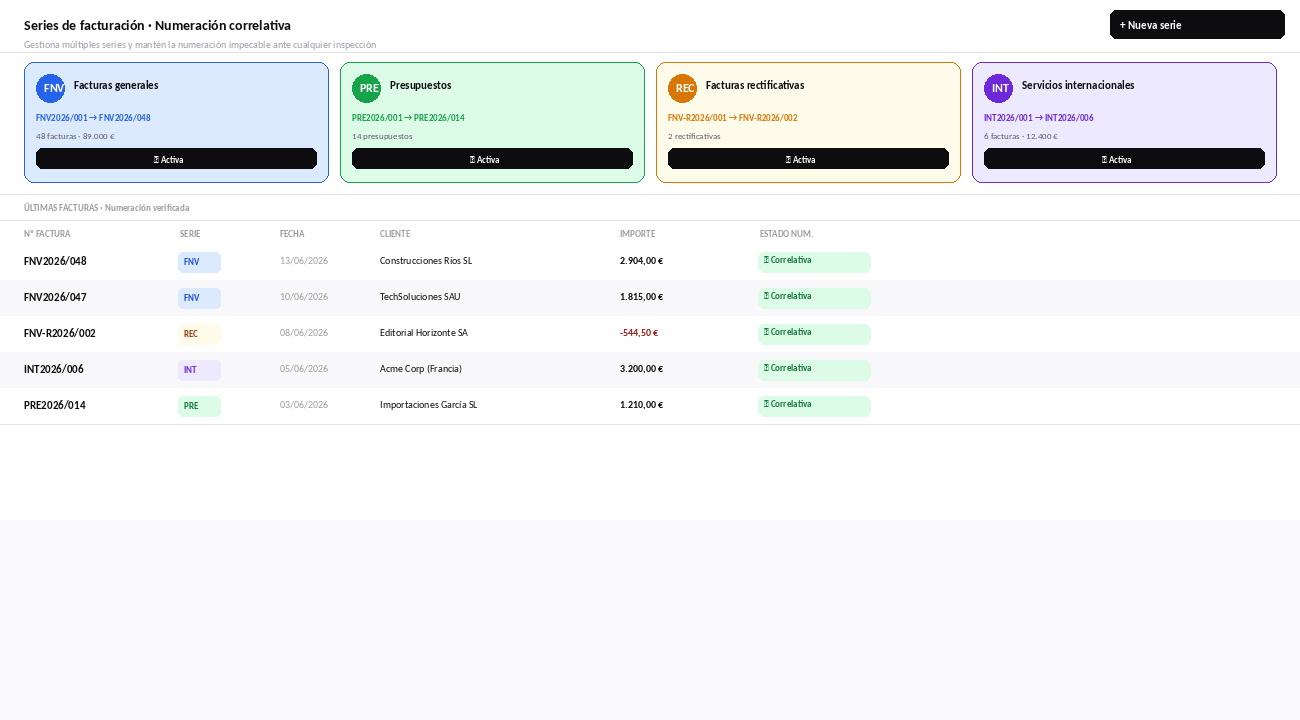Viewport: 1300px width, 720px height.
Task: Click Correlativa status for FNV2026/047
Action: pyautogui.click(x=814, y=298)
